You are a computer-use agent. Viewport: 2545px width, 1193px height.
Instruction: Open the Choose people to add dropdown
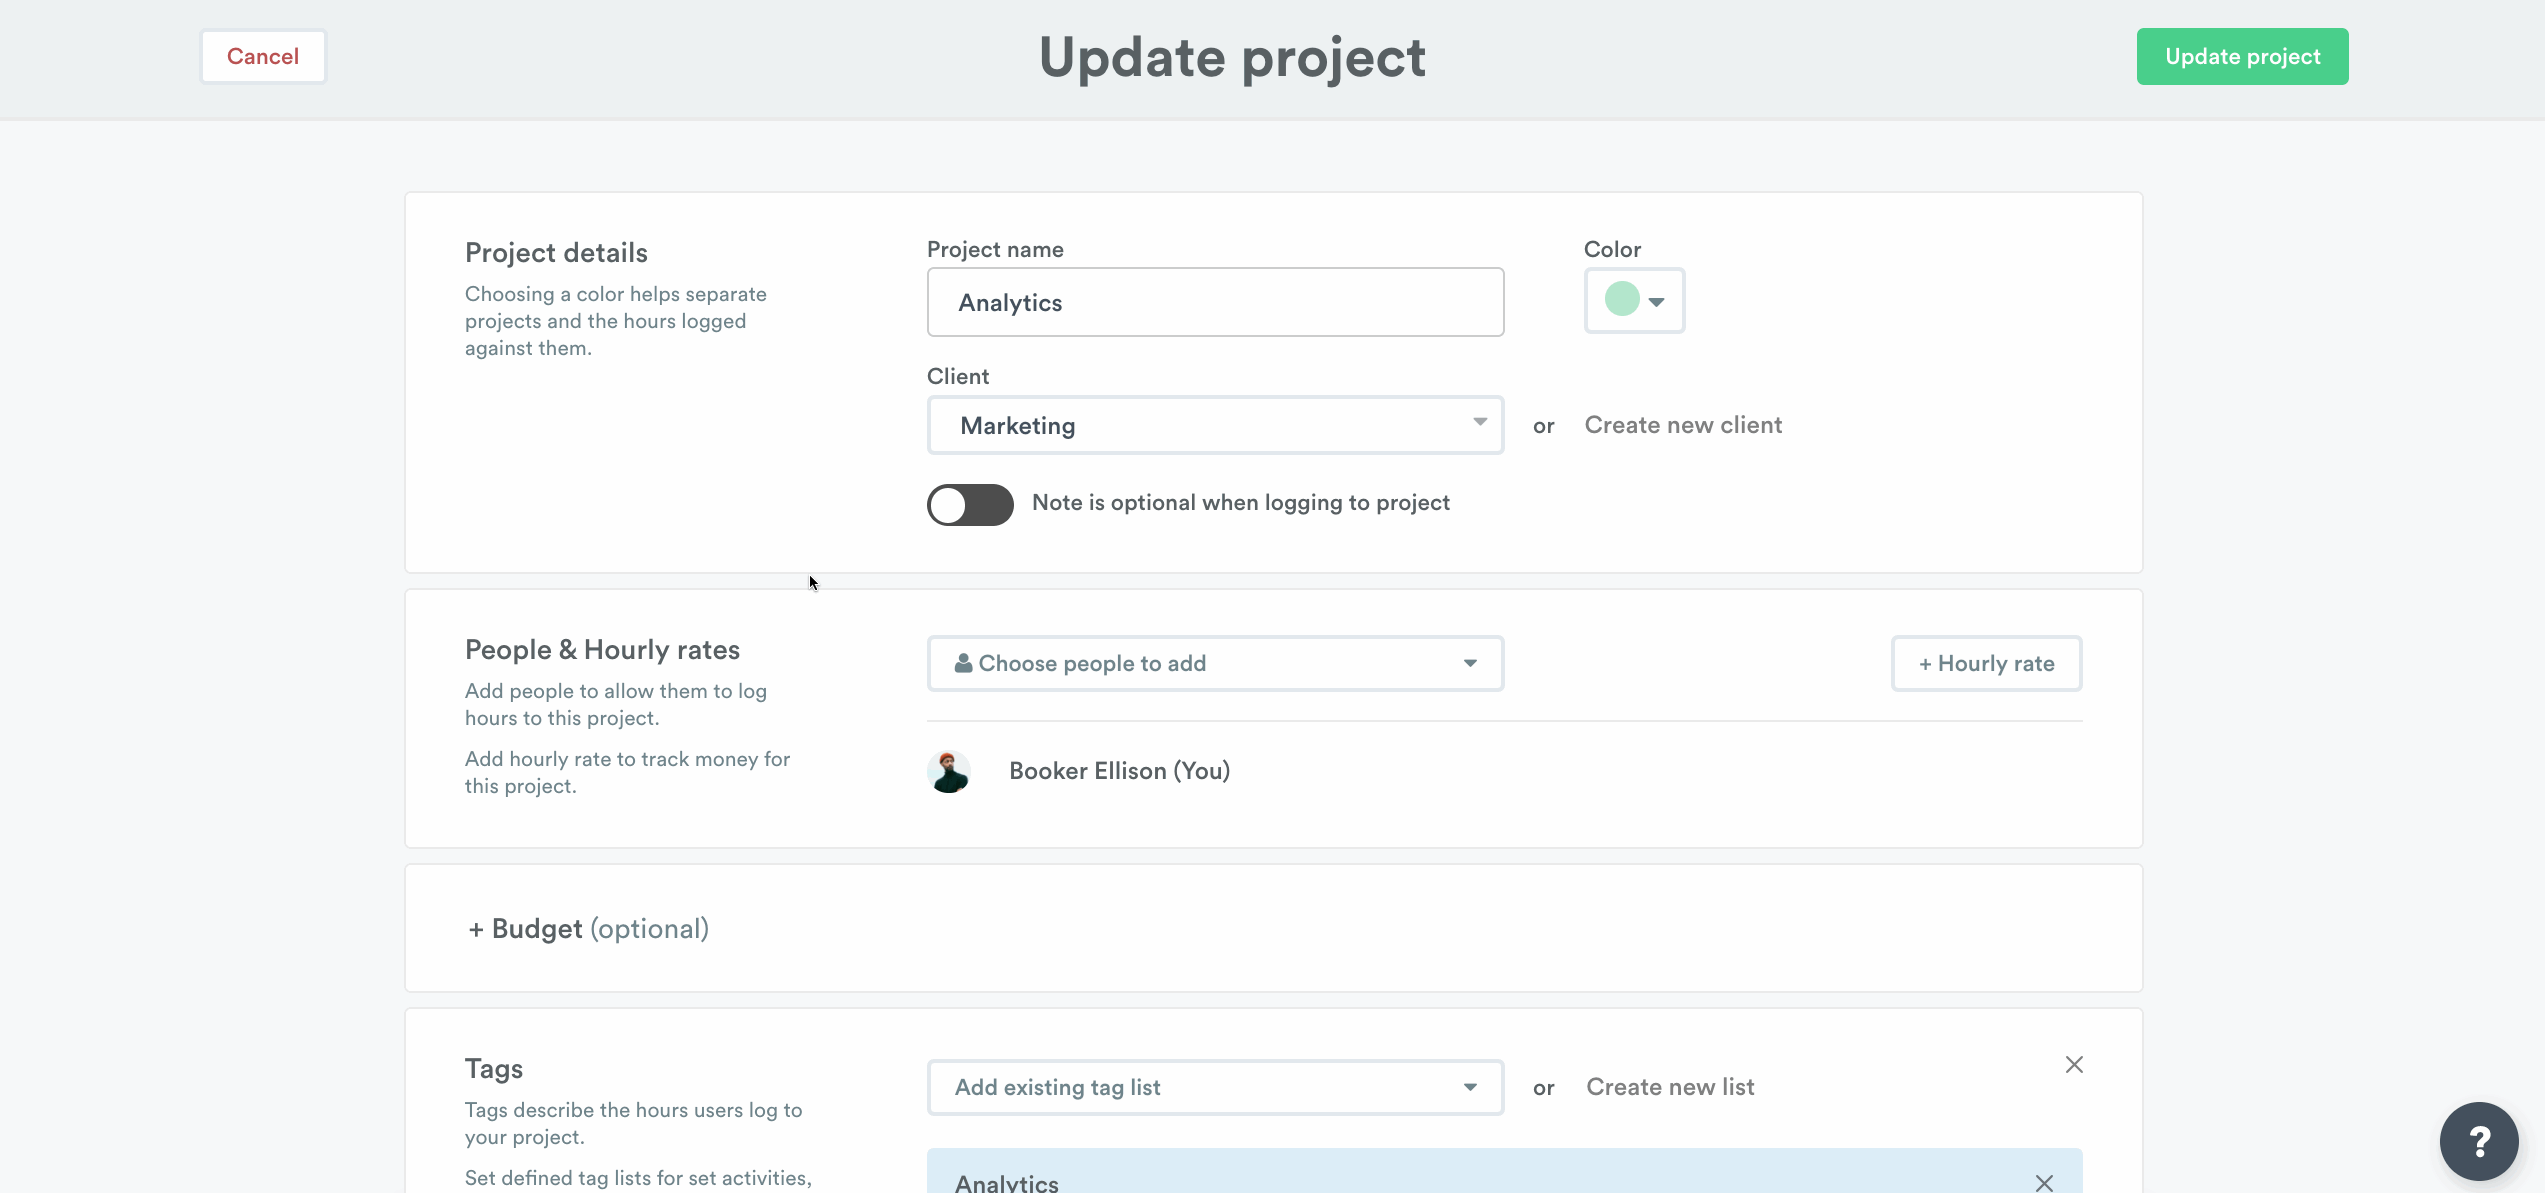click(1215, 663)
